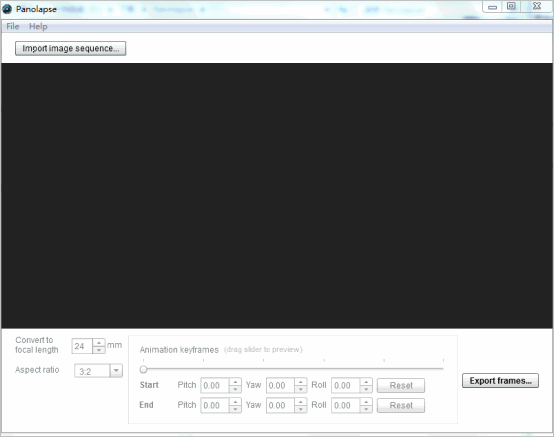Close the Panolapse window

[537, 7]
